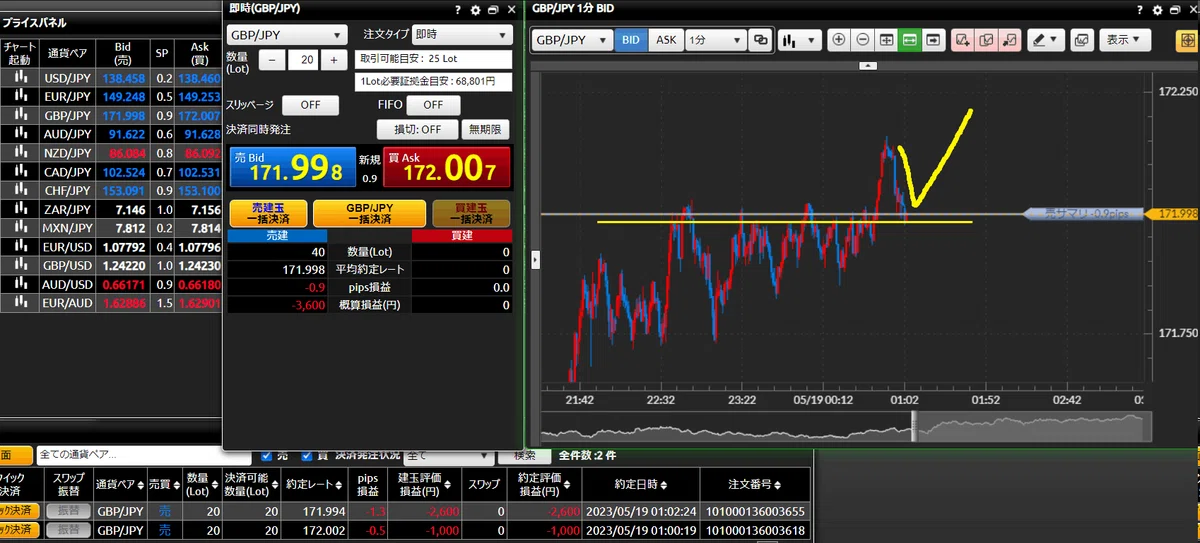Click the grid layout chart icon
Screen dimensions: 1200x543
(x=886, y=40)
